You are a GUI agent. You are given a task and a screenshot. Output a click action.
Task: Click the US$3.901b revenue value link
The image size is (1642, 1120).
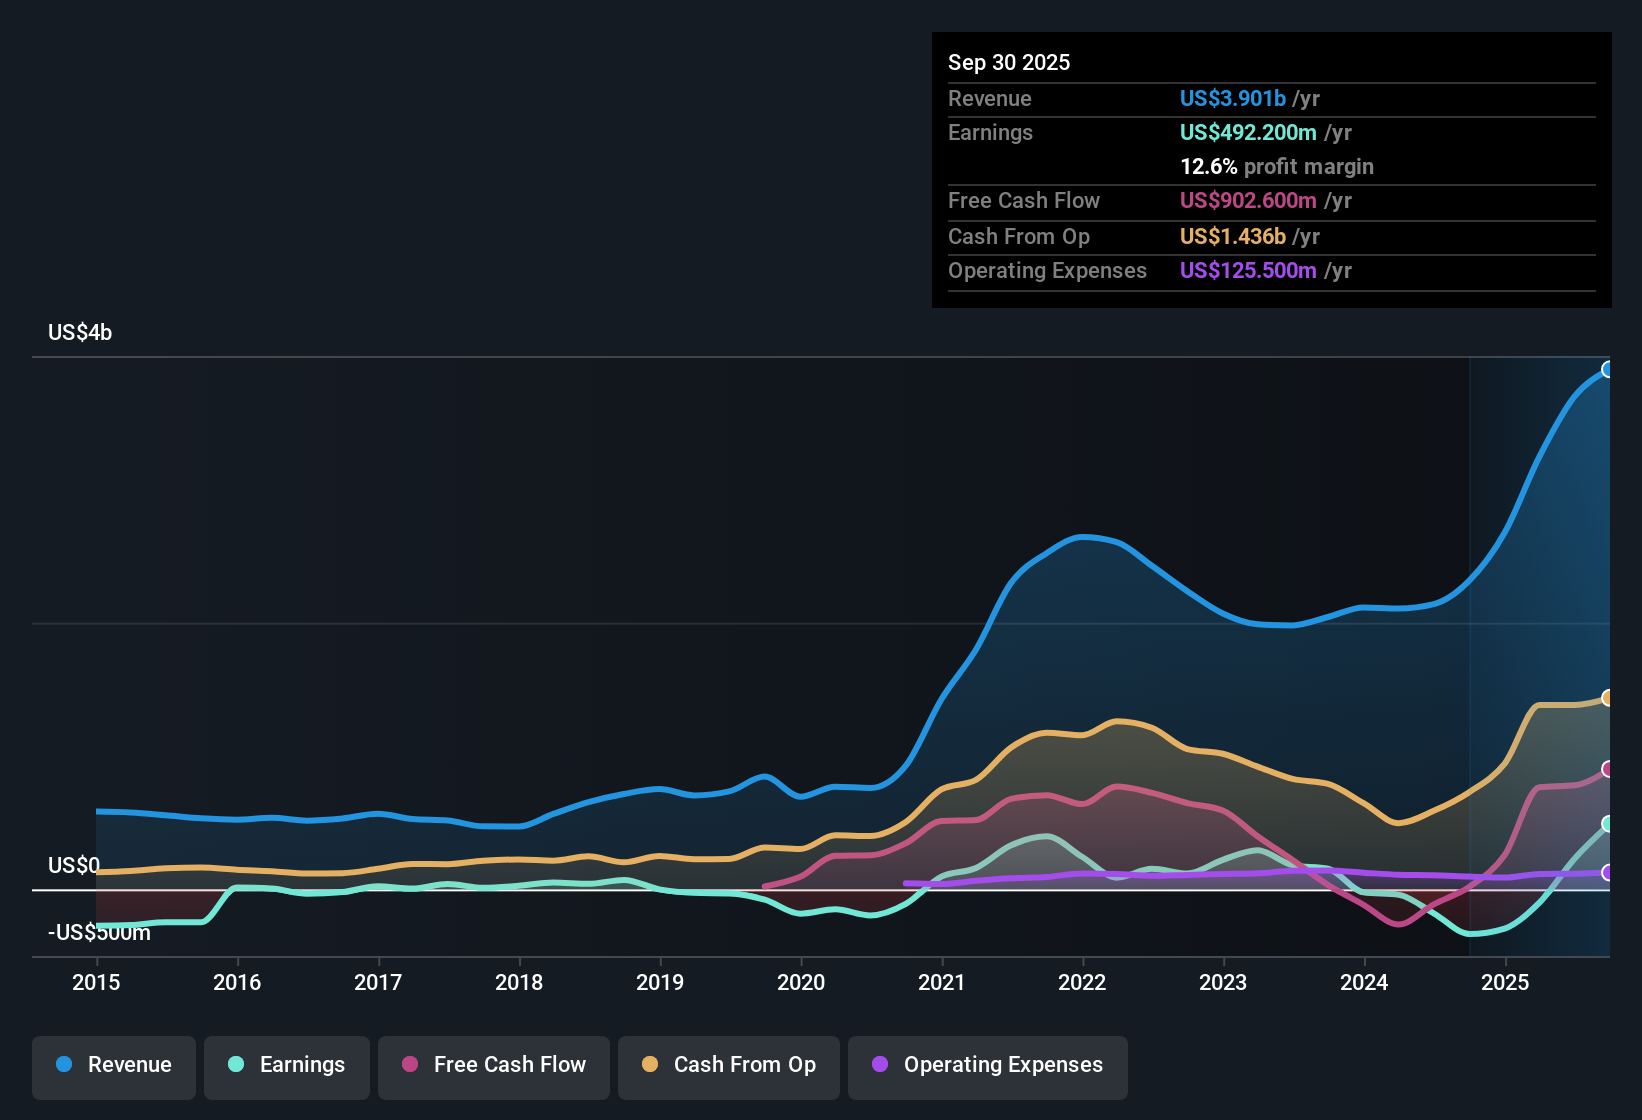pos(1232,98)
